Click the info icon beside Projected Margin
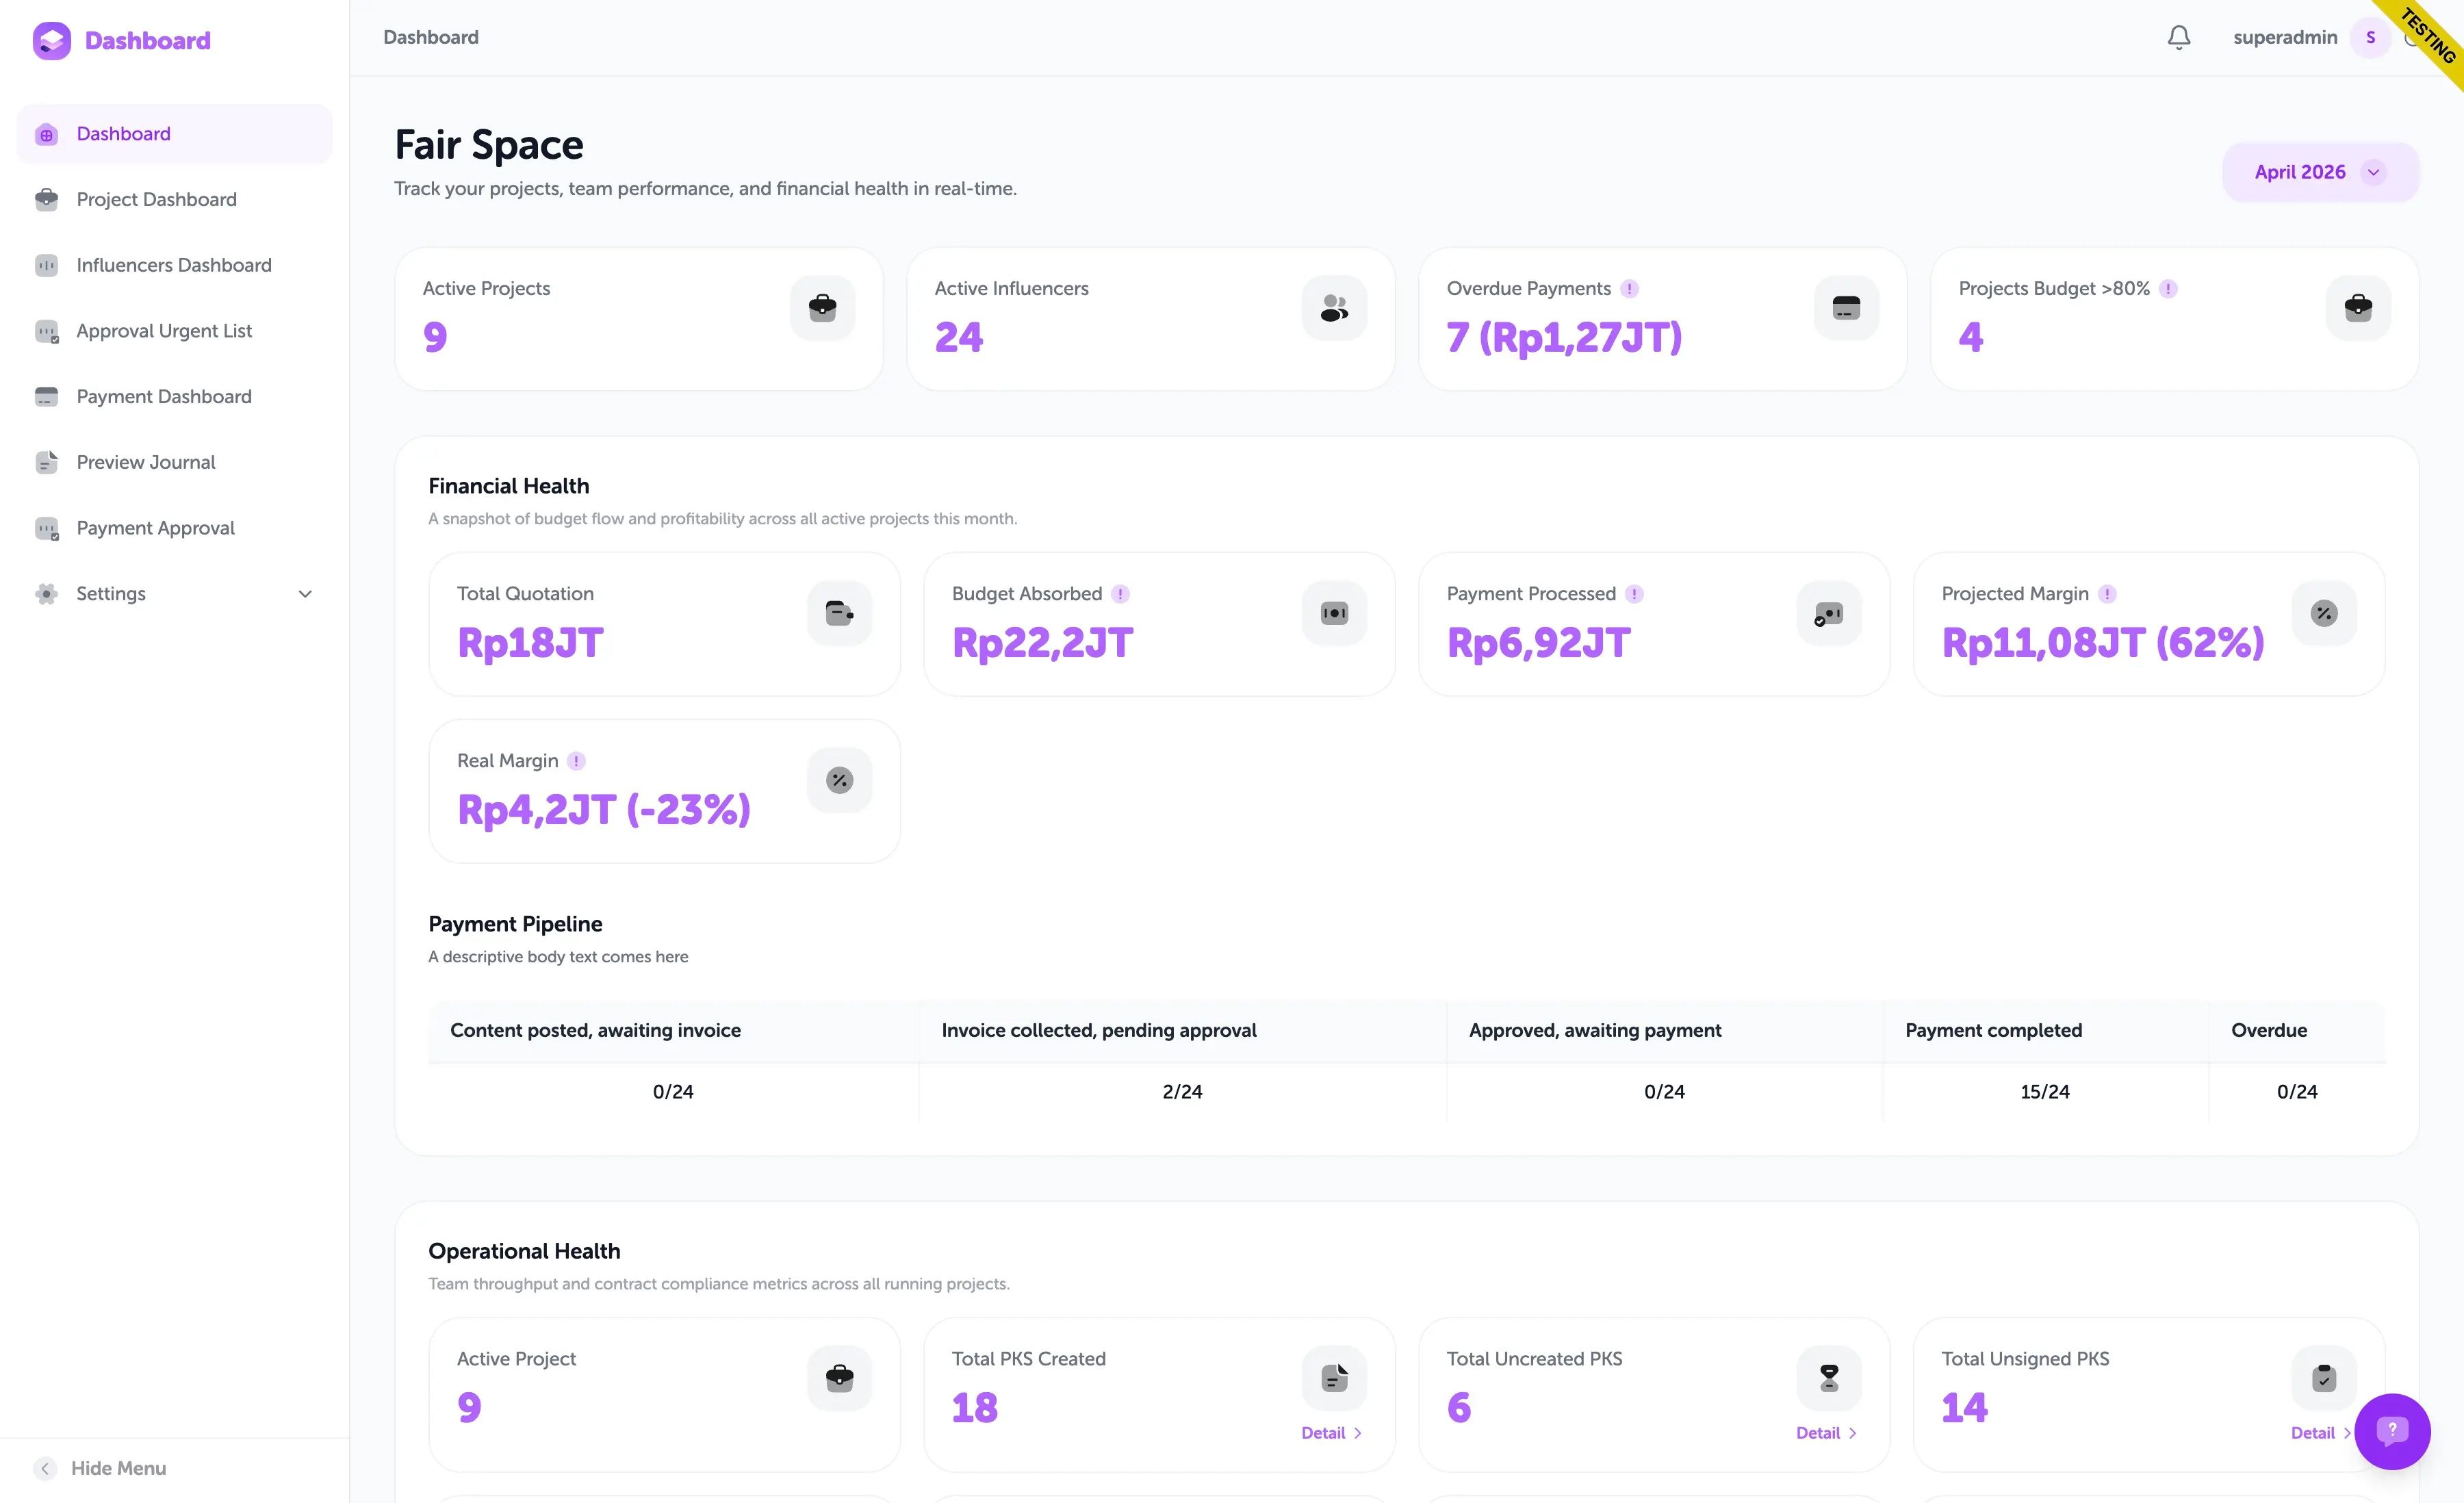This screenshot has width=2464, height=1503. (x=2107, y=594)
